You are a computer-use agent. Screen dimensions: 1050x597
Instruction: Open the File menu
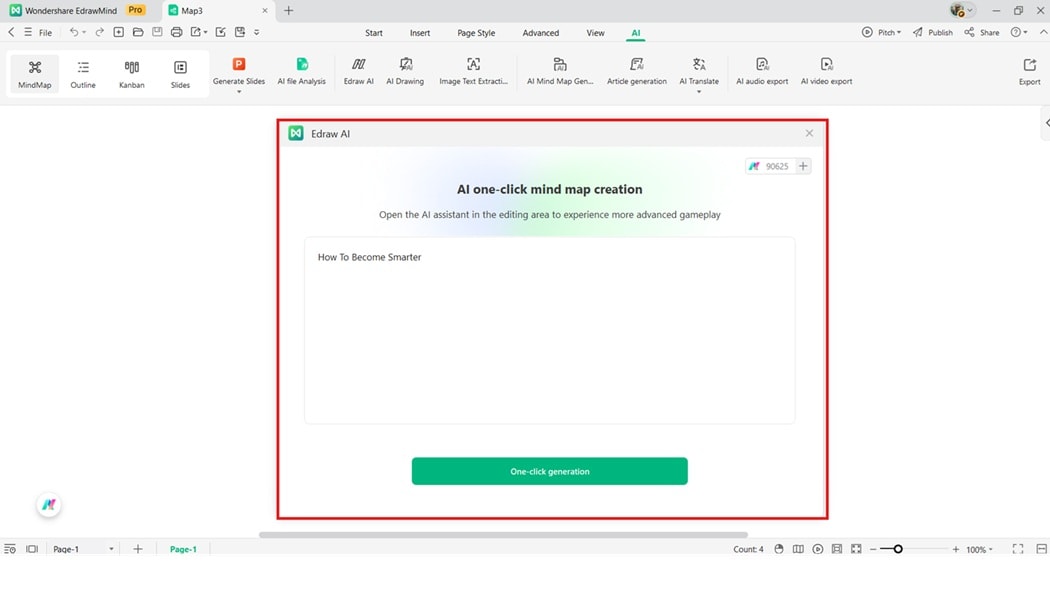45,31
